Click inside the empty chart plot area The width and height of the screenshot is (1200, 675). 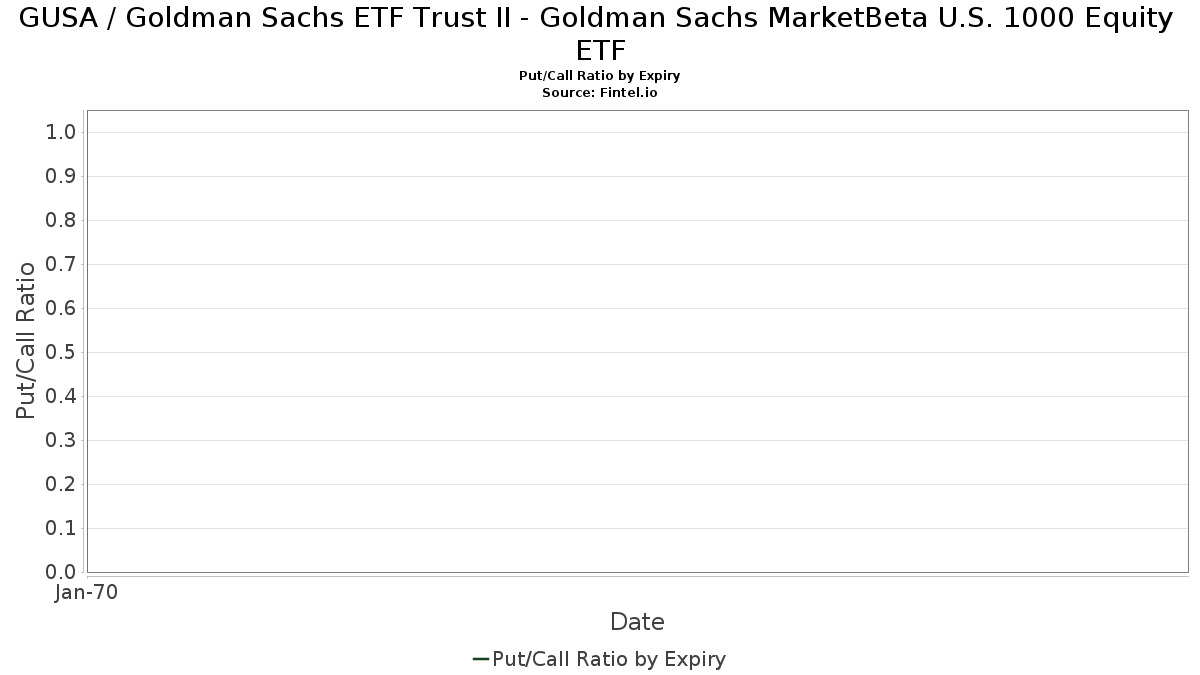(x=637, y=341)
